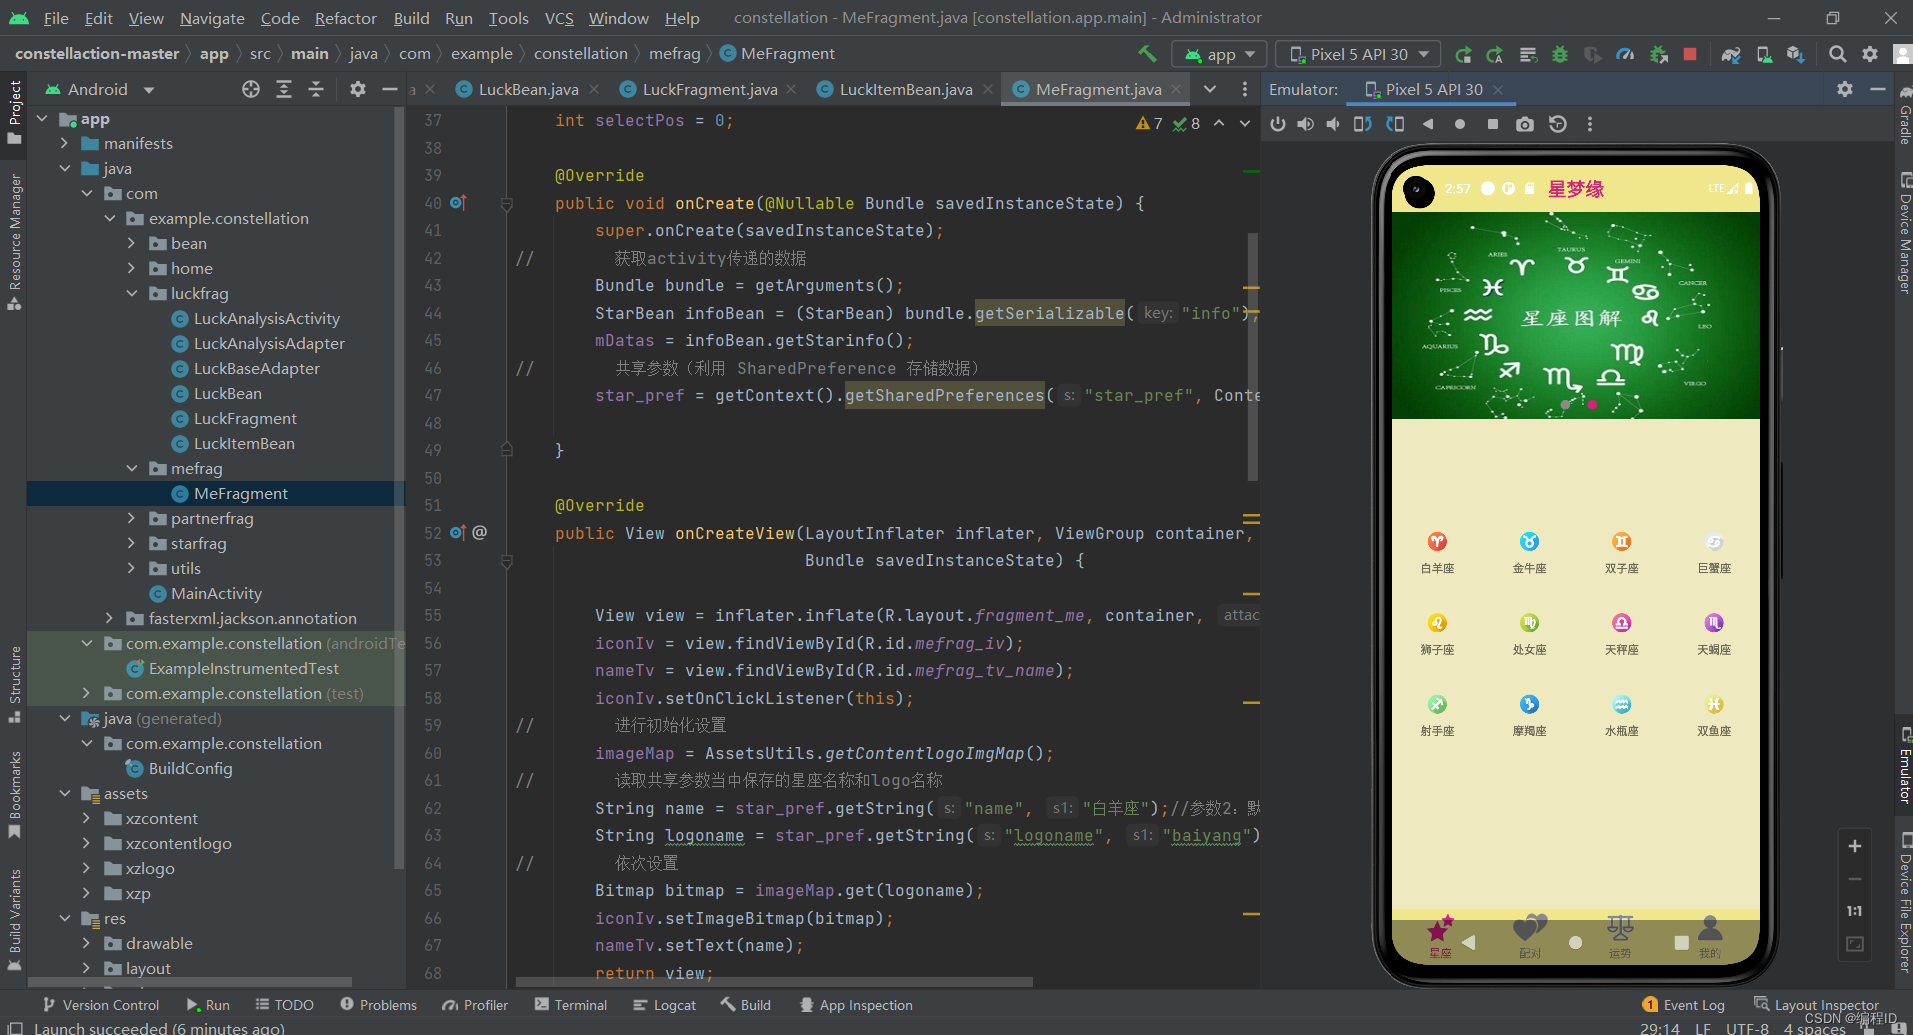1913x1035 pixels.
Task: Open the Event Log
Action: click(x=1684, y=1005)
